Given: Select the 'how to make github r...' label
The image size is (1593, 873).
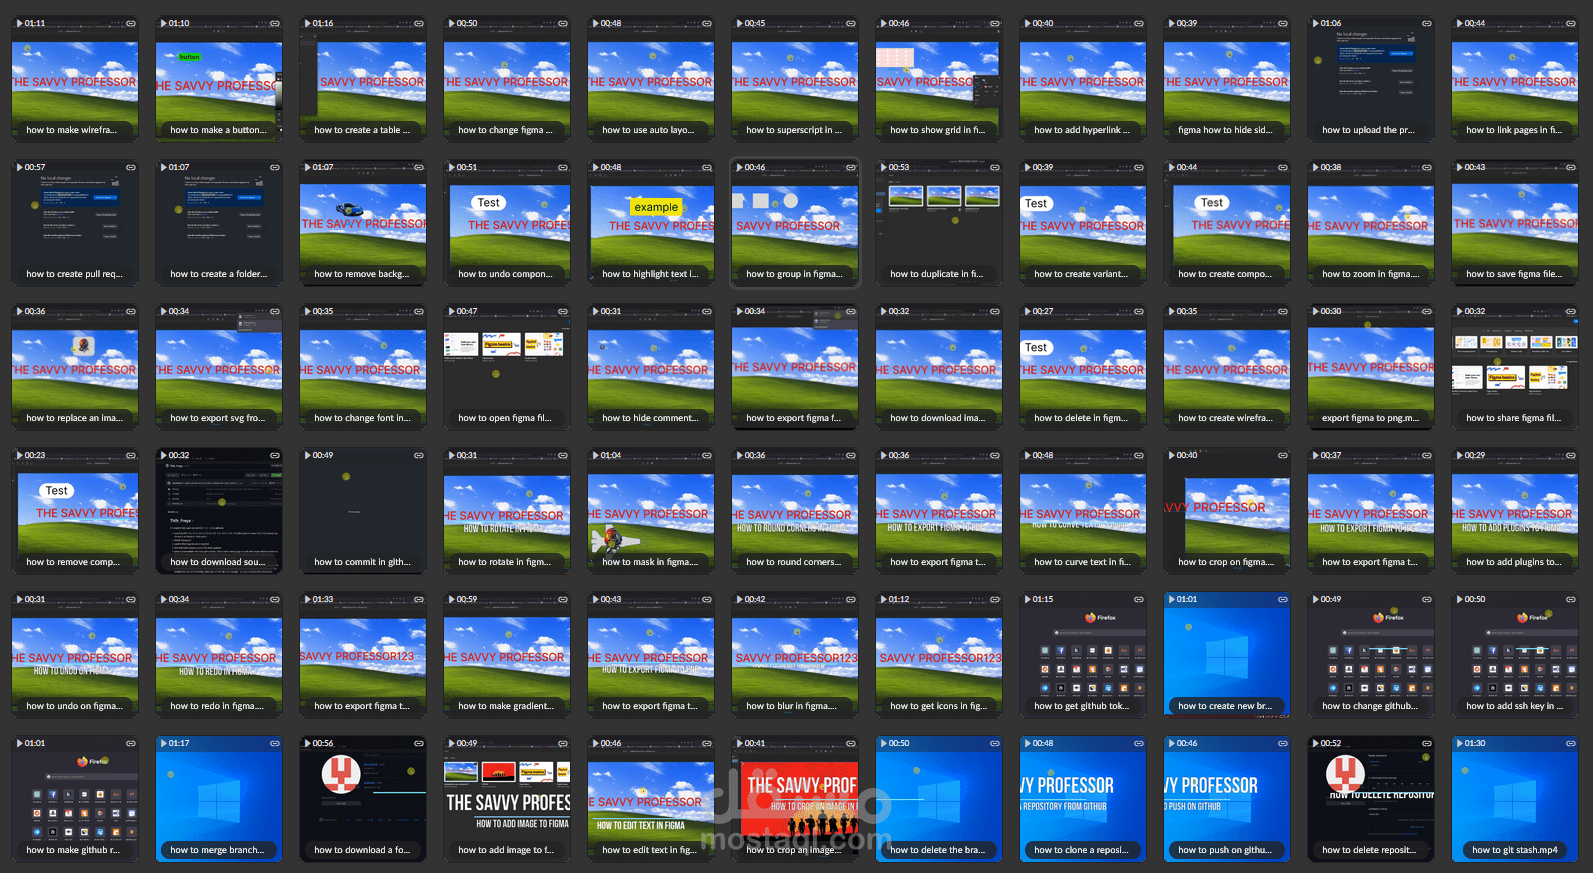Looking at the screenshot, I should (x=73, y=850).
